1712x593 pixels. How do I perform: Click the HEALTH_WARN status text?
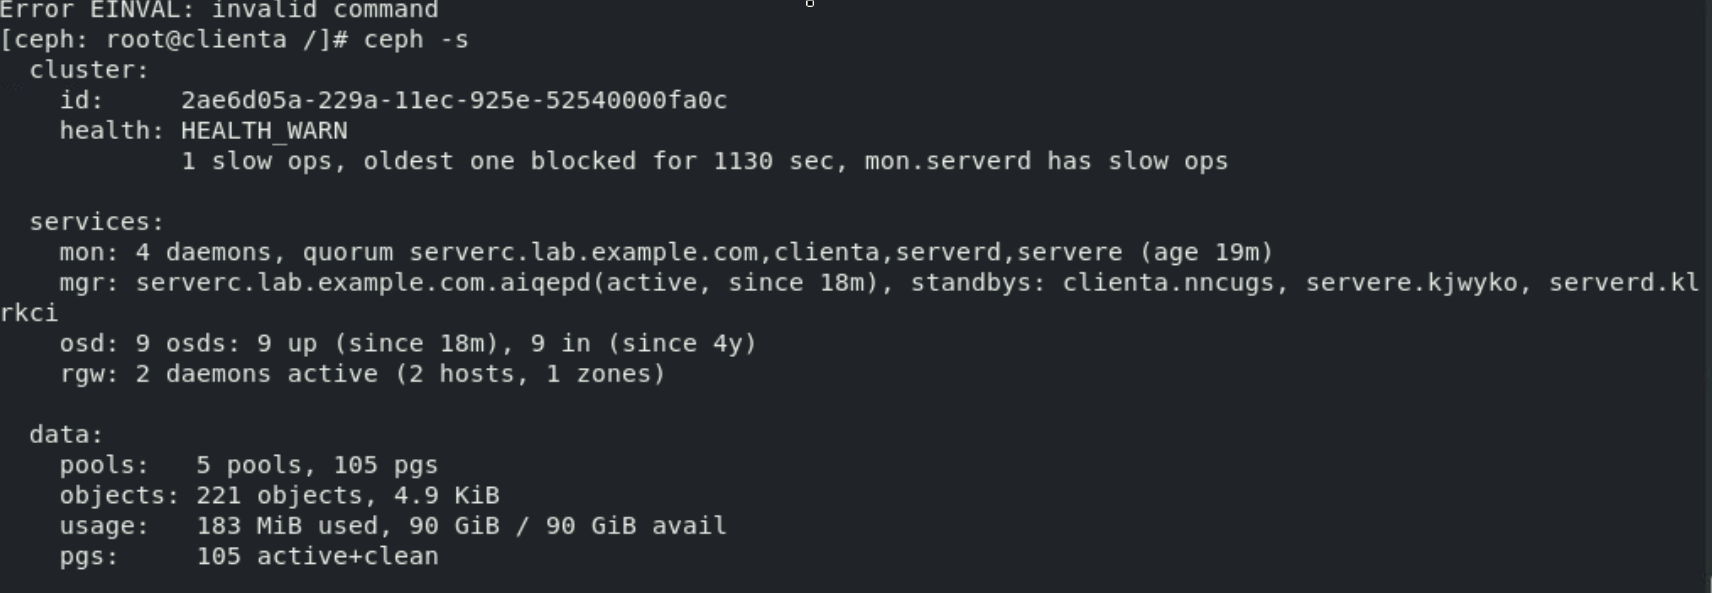click(x=264, y=131)
